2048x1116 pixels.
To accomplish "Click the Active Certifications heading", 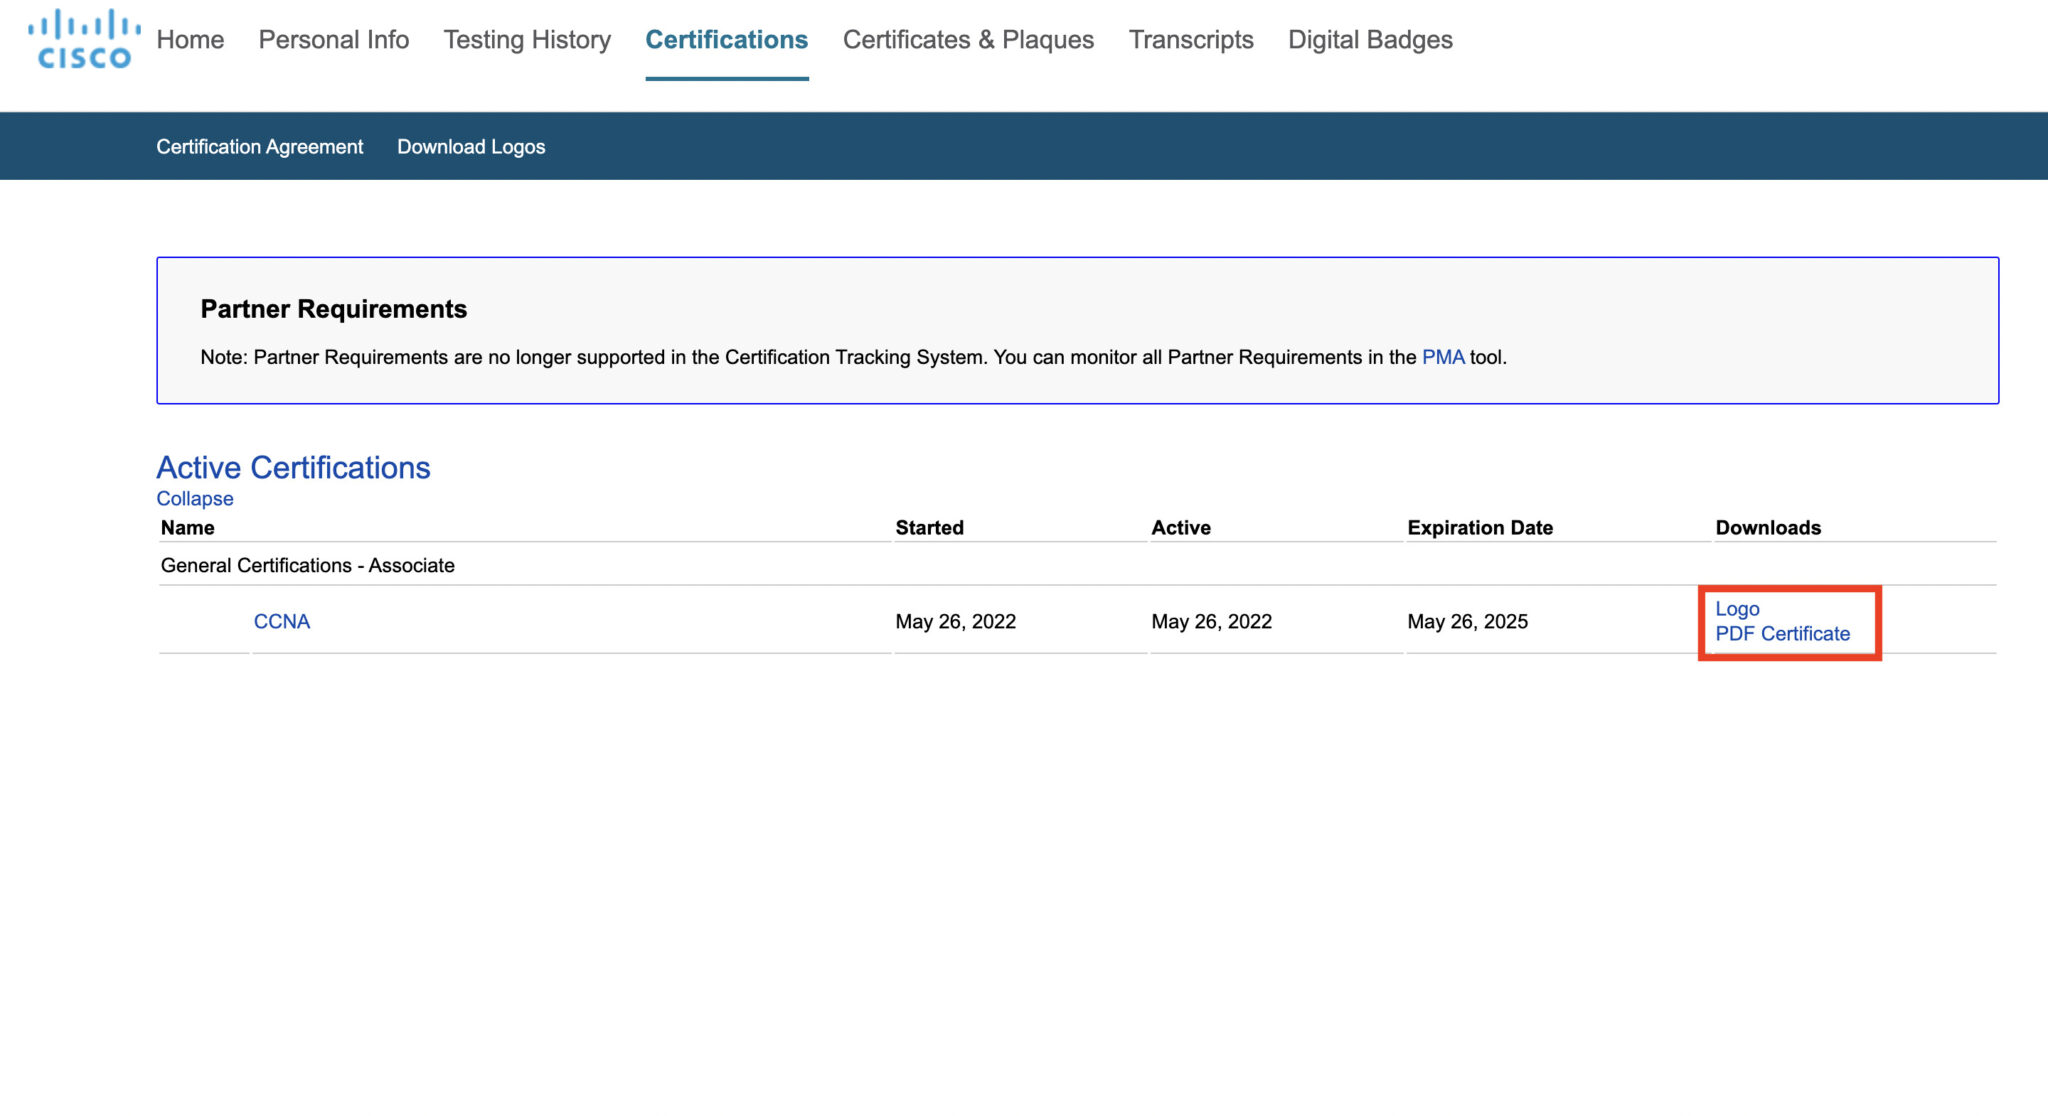I will 293,467.
